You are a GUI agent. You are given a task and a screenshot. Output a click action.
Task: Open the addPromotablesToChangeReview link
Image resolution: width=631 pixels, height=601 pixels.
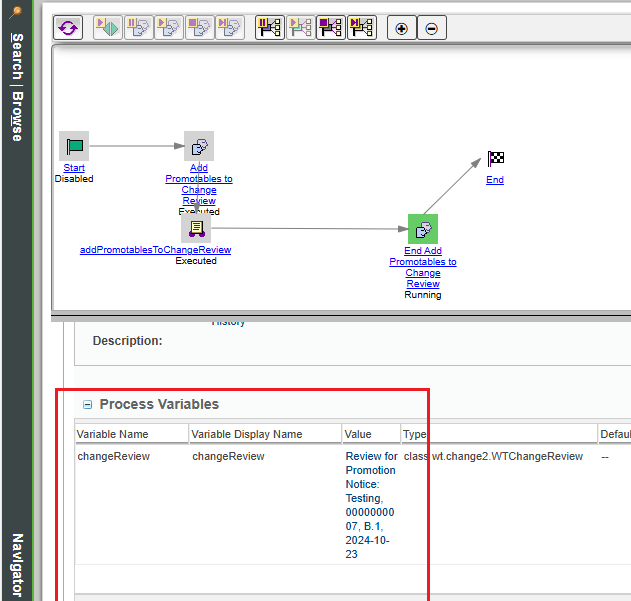(x=155, y=250)
